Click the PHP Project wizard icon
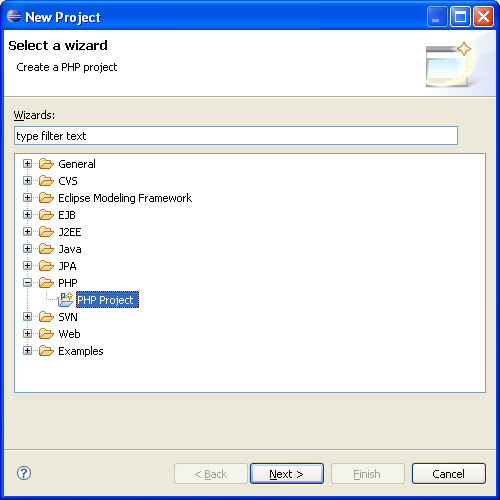The width and height of the screenshot is (500, 500). point(65,299)
